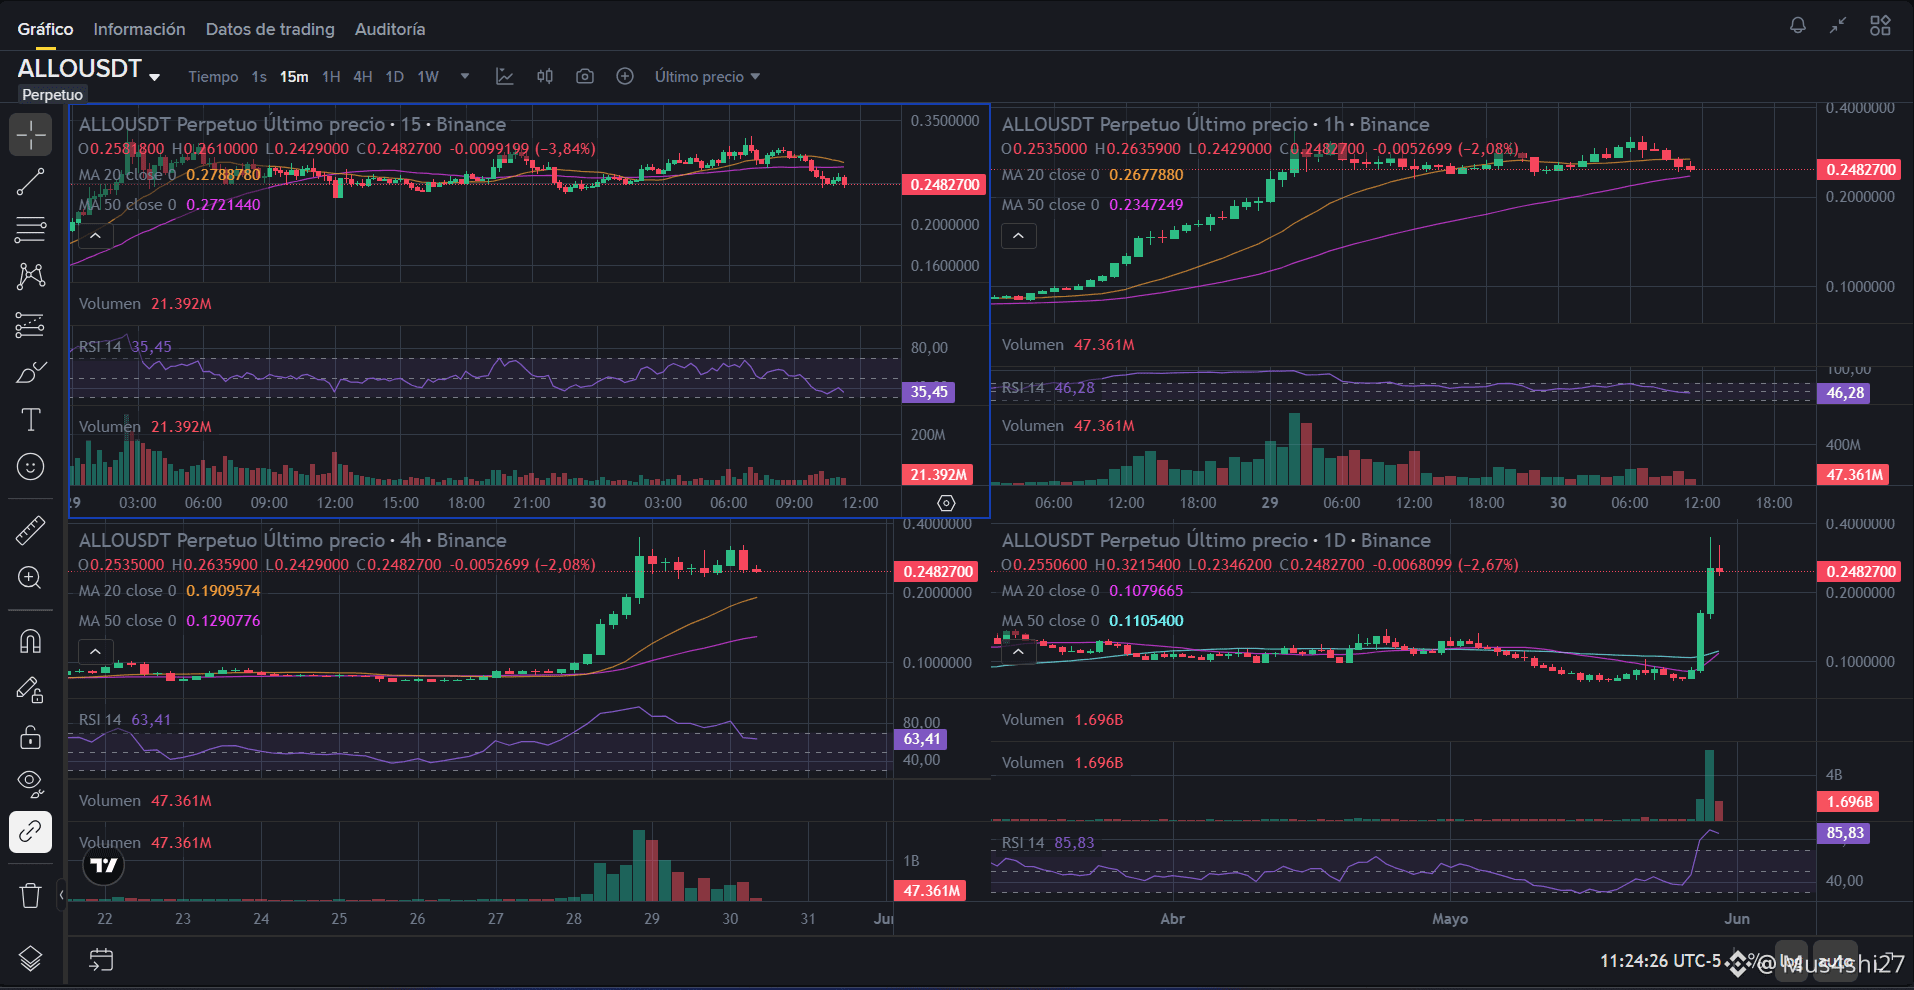Click the 1D chart title legend
1914x990 pixels.
[x=1216, y=541]
